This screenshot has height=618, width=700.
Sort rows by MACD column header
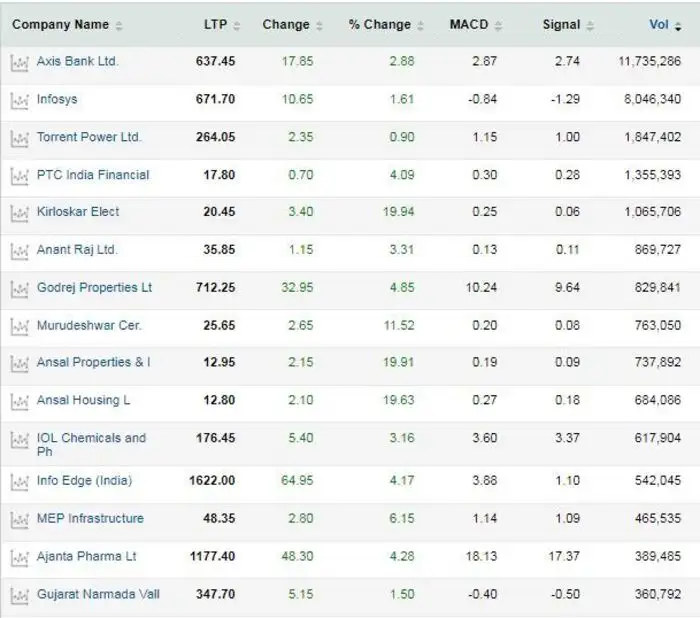pos(475,25)
